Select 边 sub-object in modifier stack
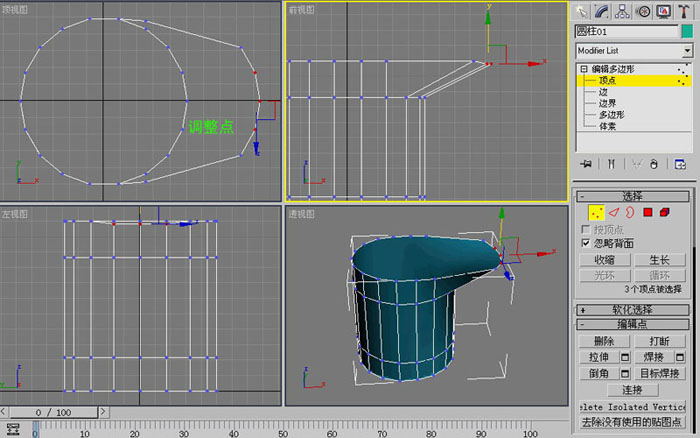700x438 pixels. 603,92
